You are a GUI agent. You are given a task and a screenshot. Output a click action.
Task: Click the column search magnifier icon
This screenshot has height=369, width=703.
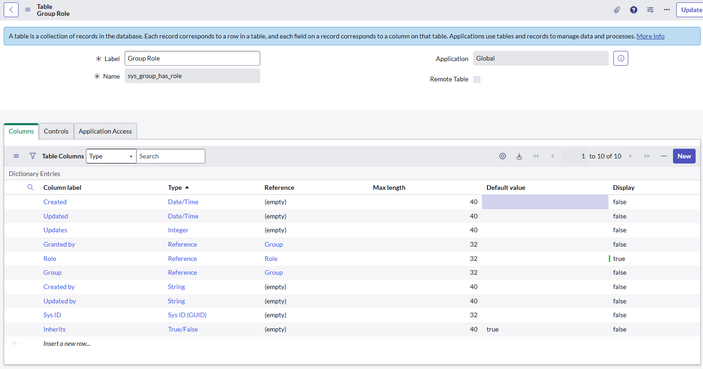(30, 187)
